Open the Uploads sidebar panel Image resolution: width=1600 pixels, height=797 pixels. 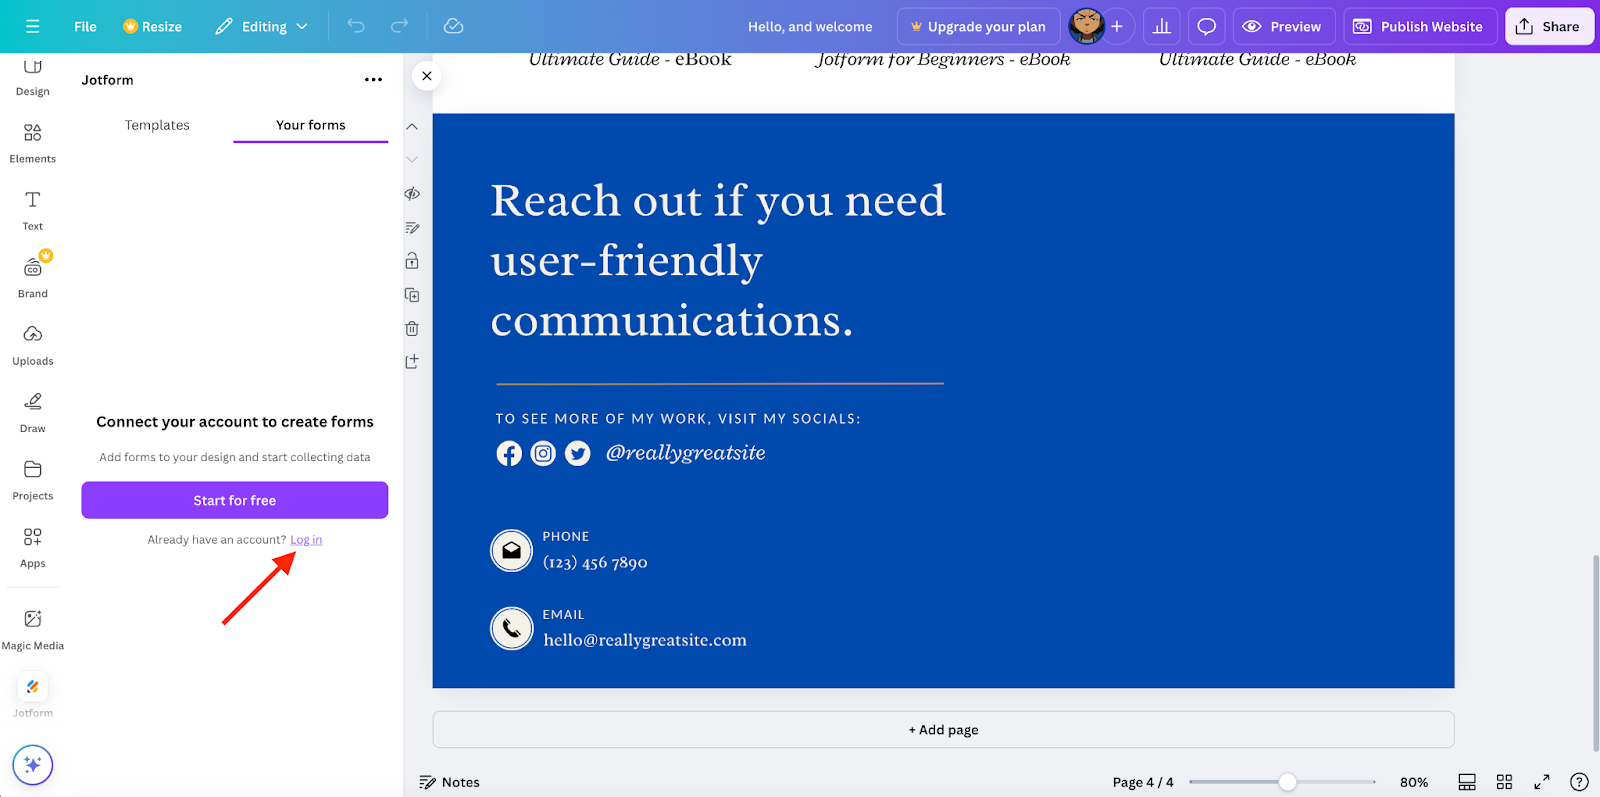32,345
